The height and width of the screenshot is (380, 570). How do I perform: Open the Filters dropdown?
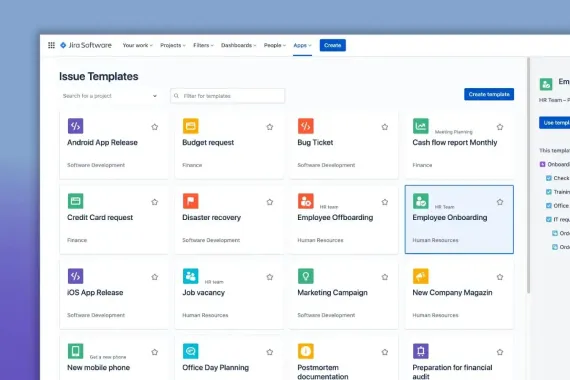(x=203, y=45)
